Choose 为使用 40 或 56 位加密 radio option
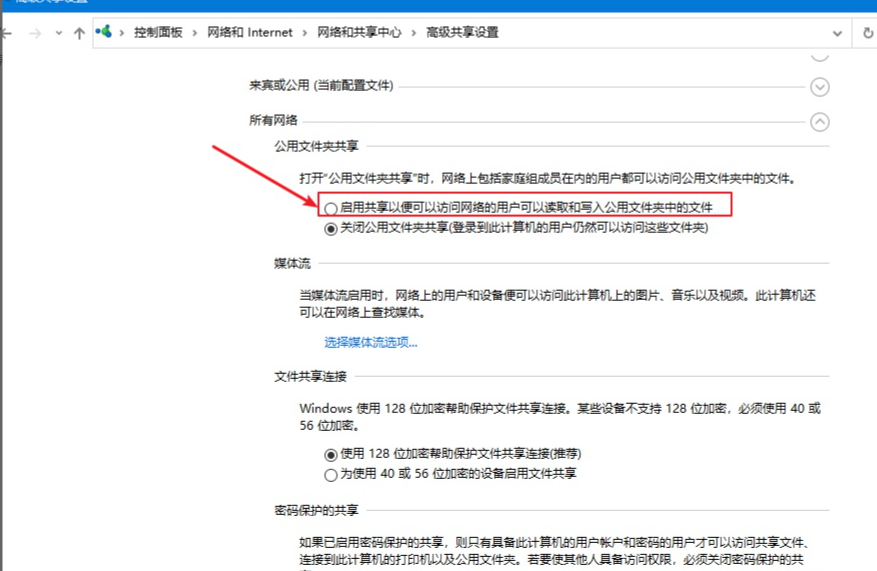The image size is (877, 571). tap(331, 474)
